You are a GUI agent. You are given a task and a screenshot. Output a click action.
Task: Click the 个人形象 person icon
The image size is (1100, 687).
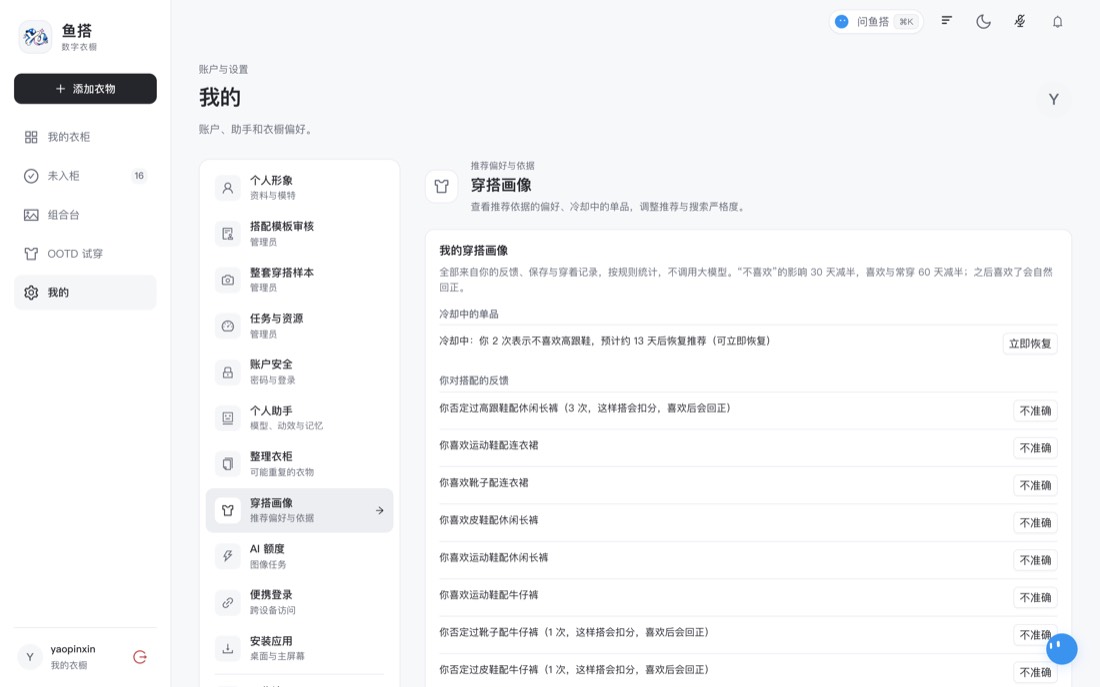[227, 188]
